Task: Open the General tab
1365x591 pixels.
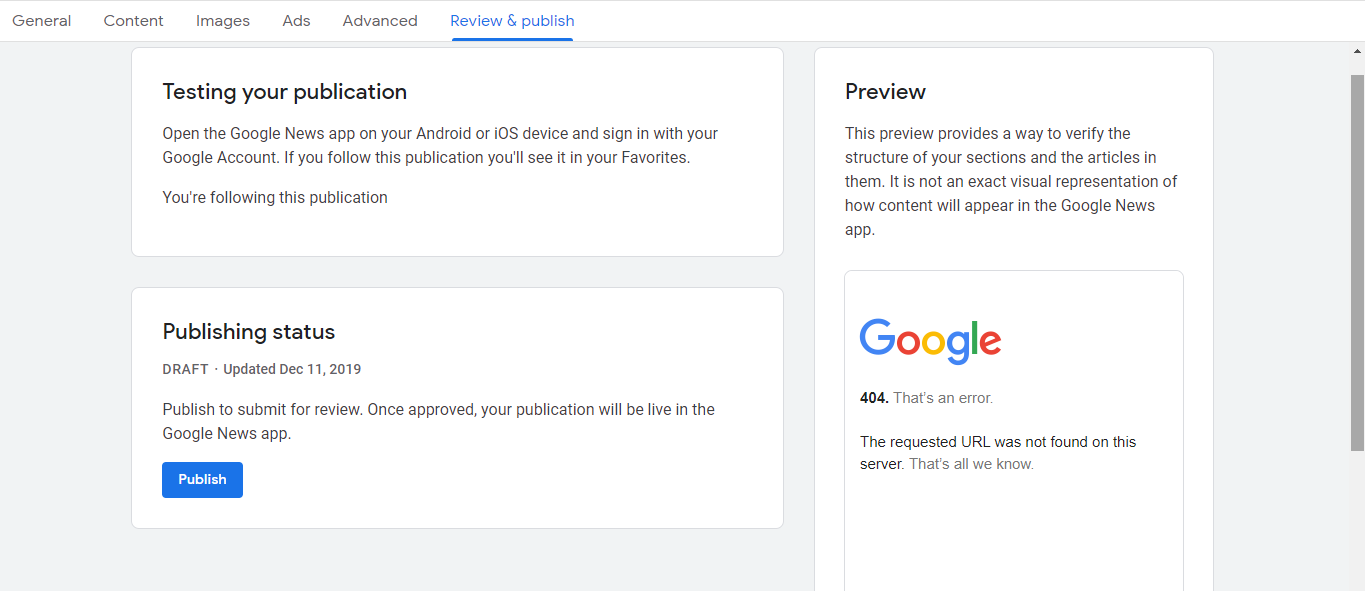Action: coord(42,21)
